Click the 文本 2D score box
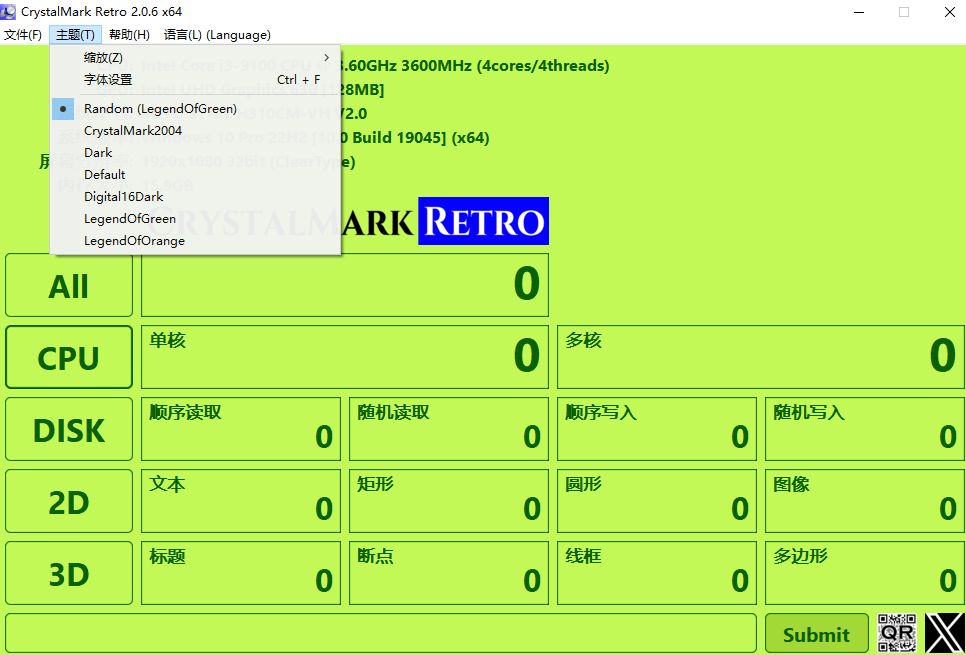 241,502
